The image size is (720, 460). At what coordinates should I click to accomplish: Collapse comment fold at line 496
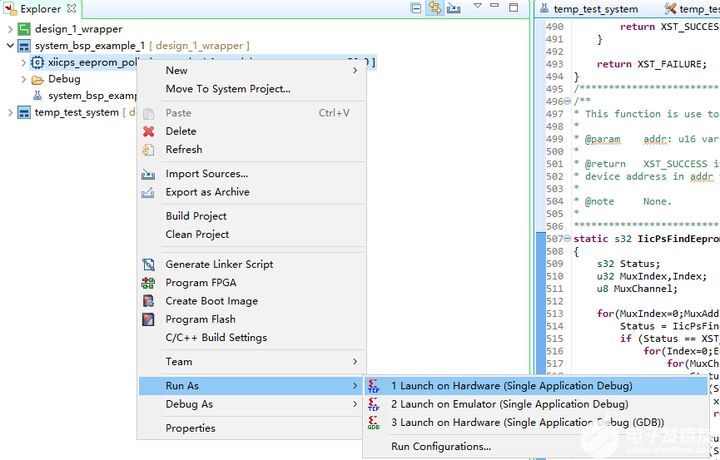pos(568,101)
